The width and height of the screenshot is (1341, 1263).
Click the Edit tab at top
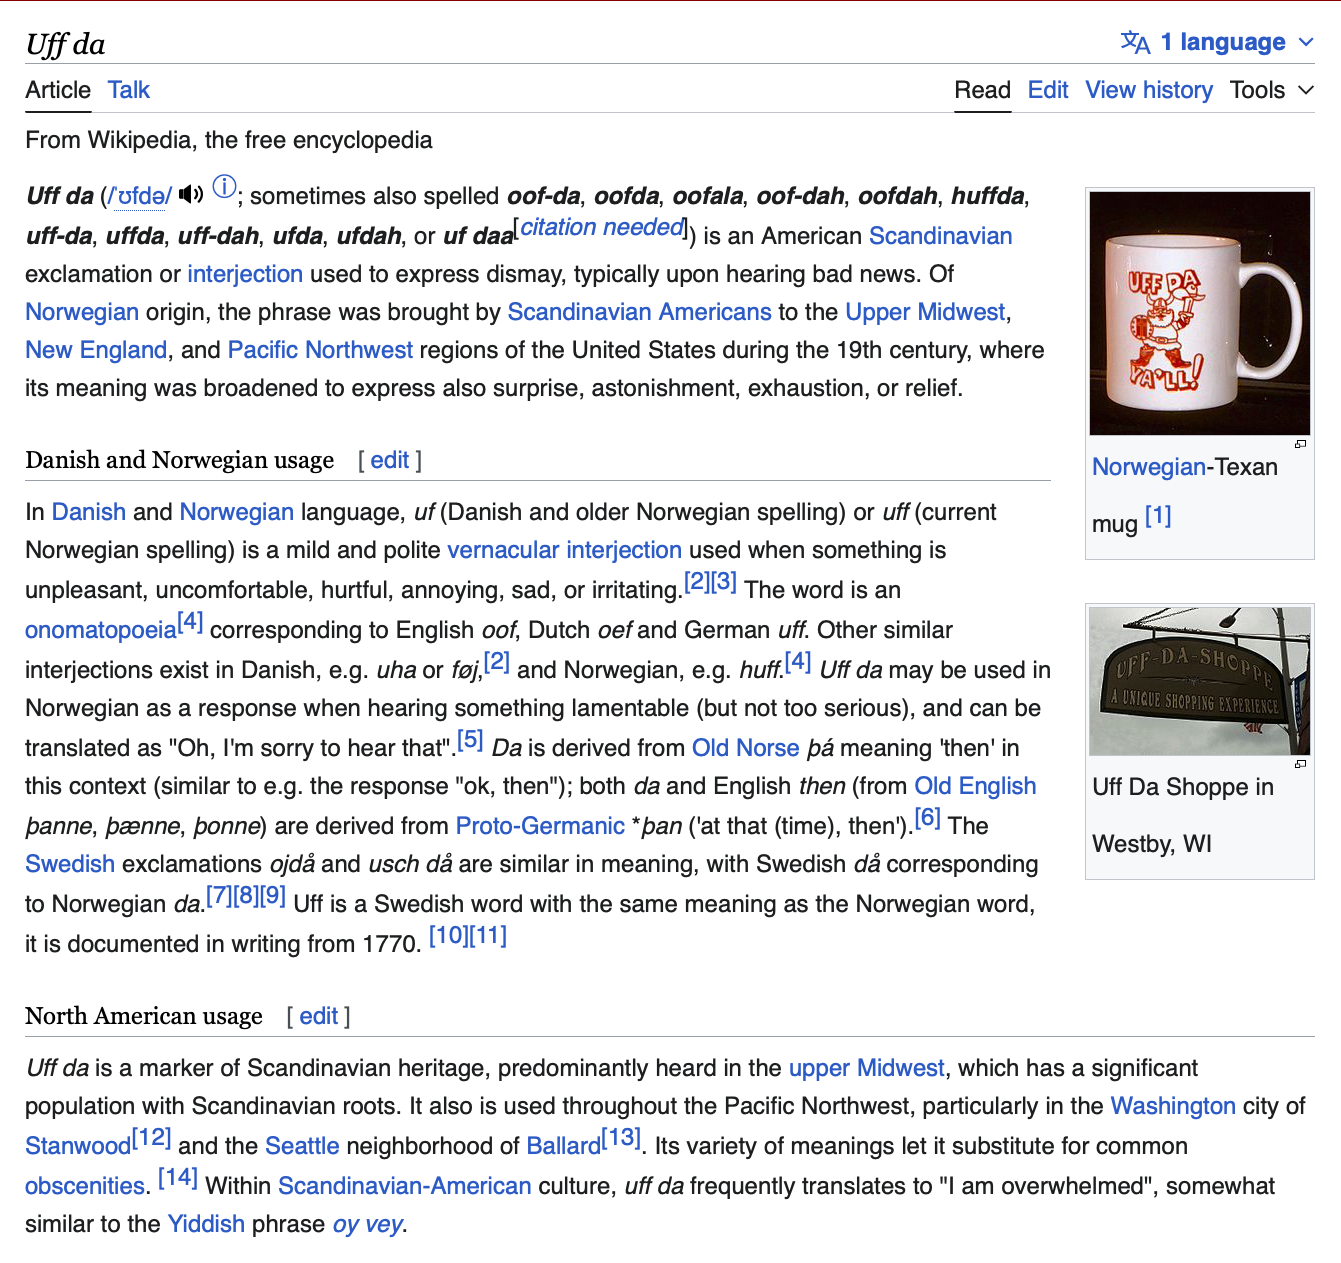1047,90
